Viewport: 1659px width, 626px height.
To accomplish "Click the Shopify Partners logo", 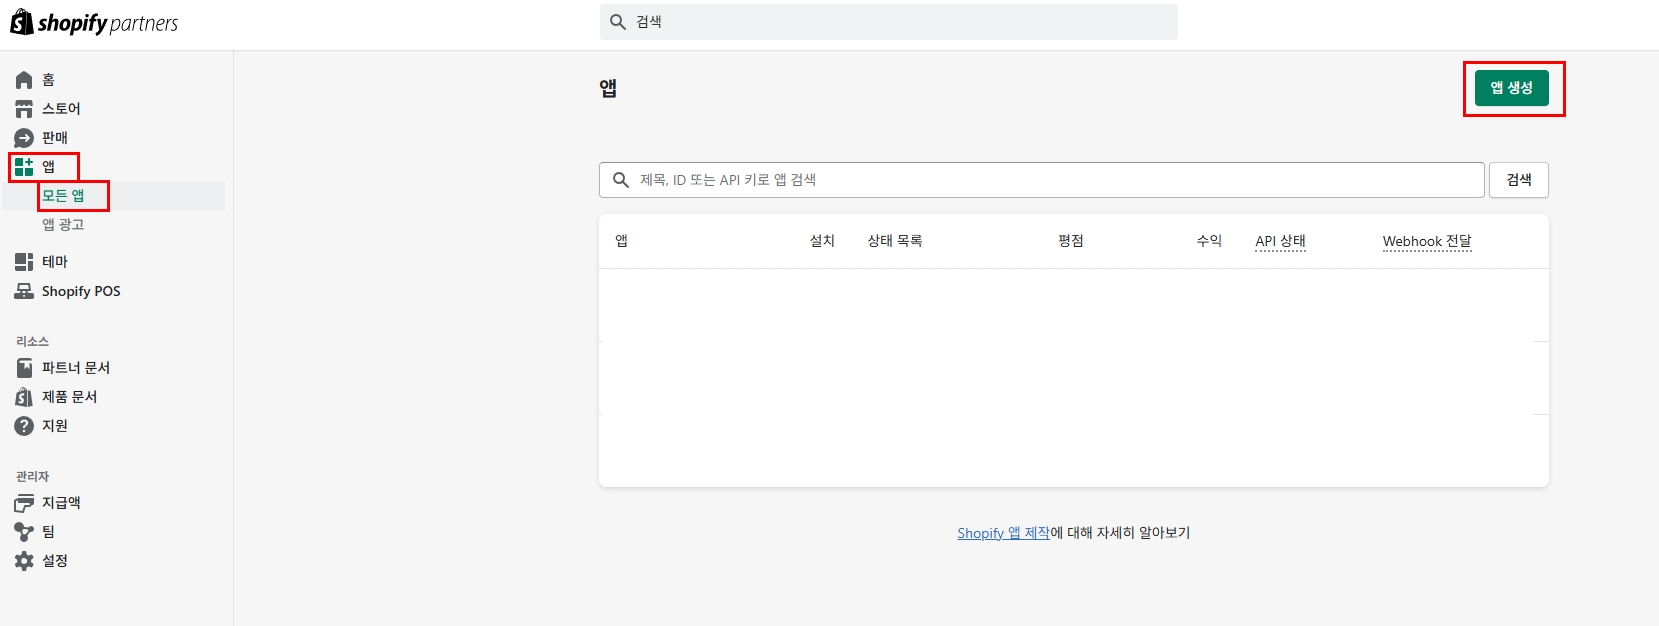I will (x=94, y=23).
